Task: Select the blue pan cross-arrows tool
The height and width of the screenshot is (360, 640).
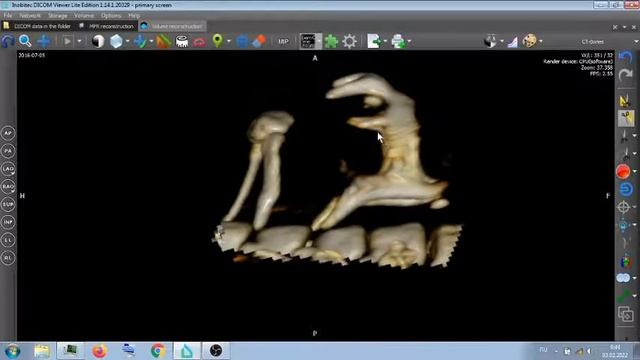Action: 44,41
